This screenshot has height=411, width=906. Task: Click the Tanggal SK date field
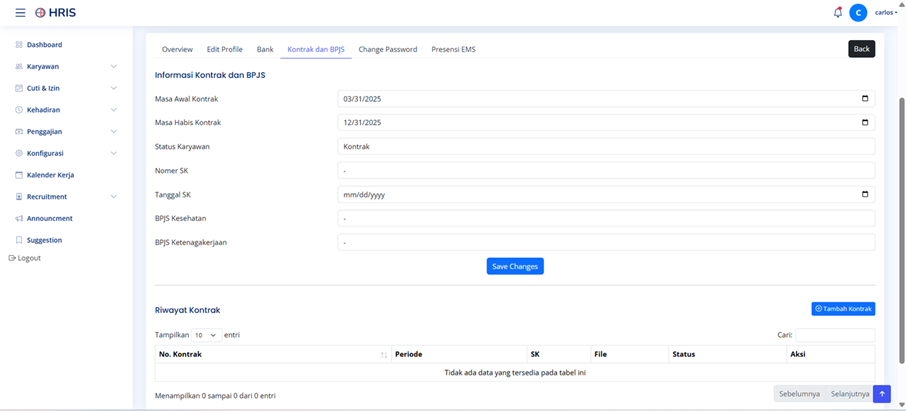[606, 195]
